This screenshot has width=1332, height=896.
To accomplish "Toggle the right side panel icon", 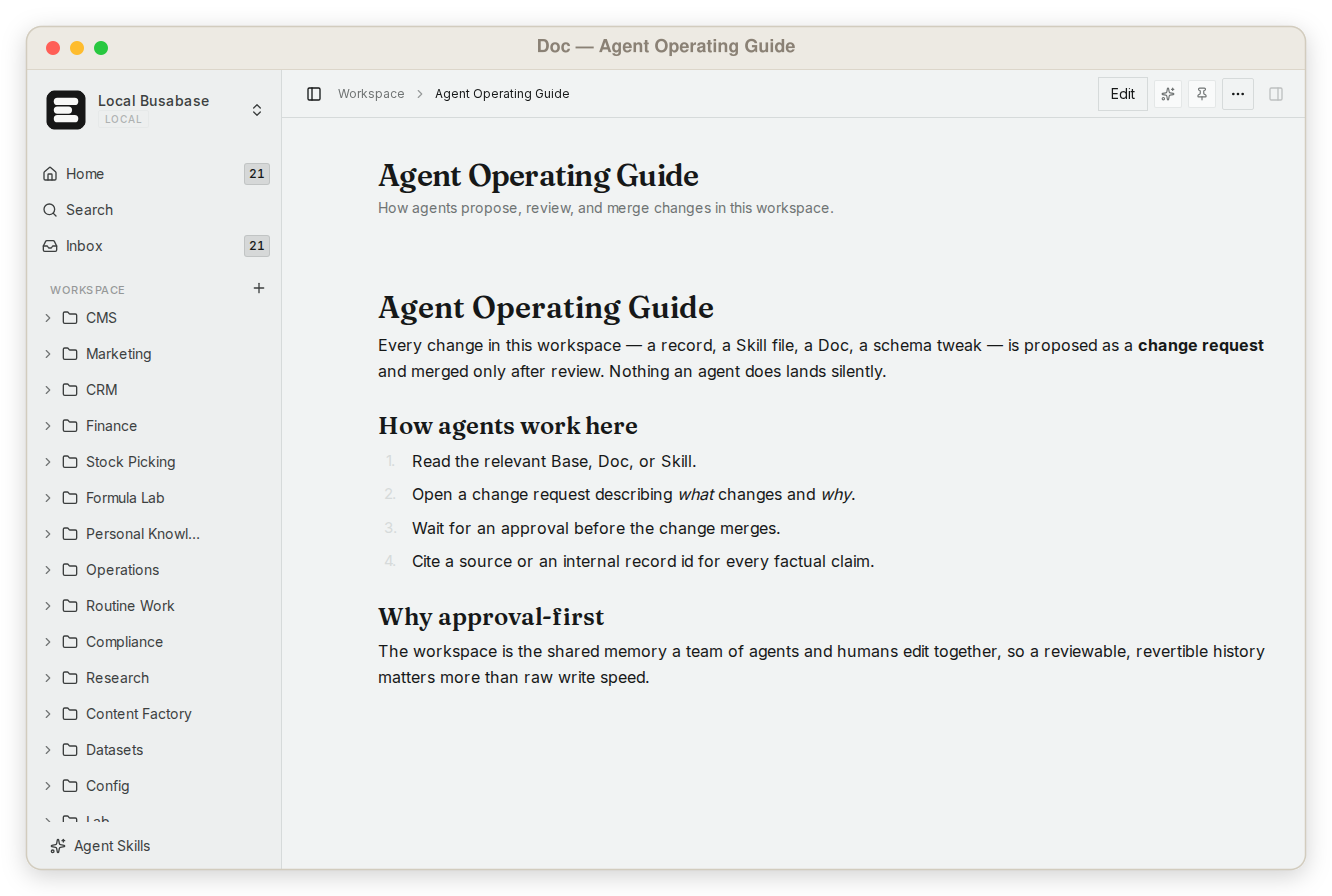I will 1276,94.
